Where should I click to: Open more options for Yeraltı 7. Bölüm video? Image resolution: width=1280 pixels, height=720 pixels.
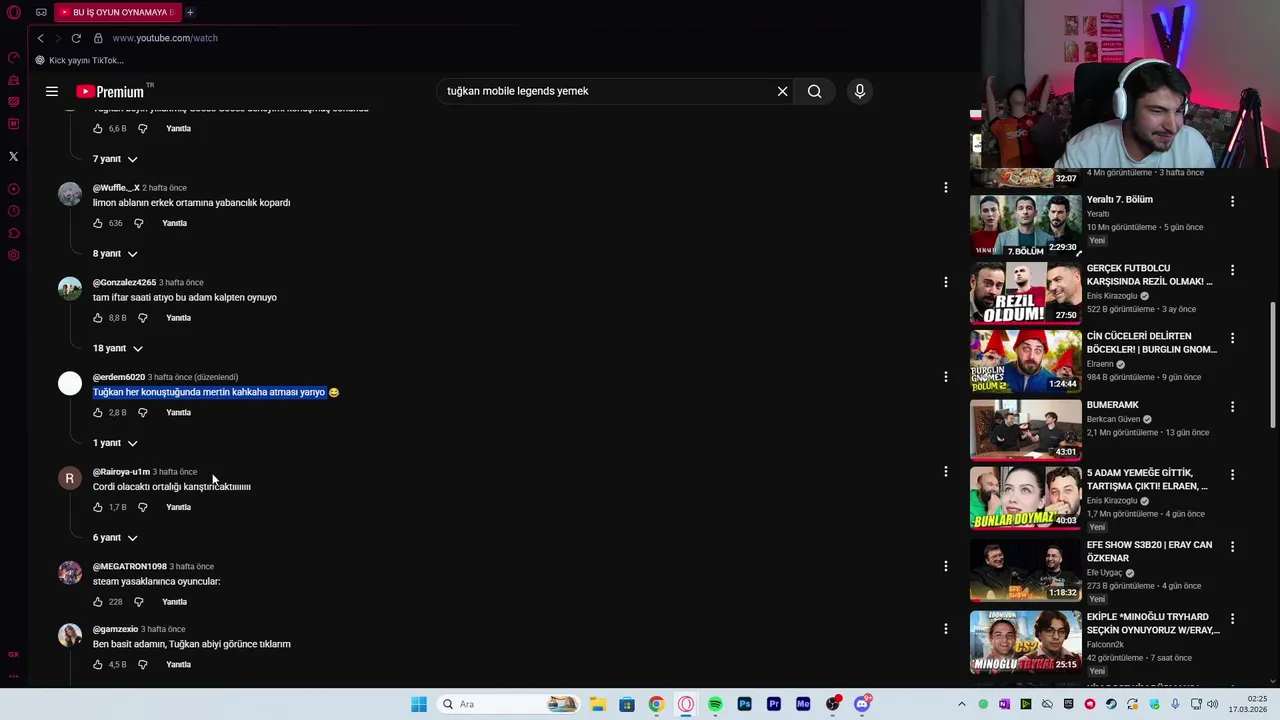(x=1232, y=201)
